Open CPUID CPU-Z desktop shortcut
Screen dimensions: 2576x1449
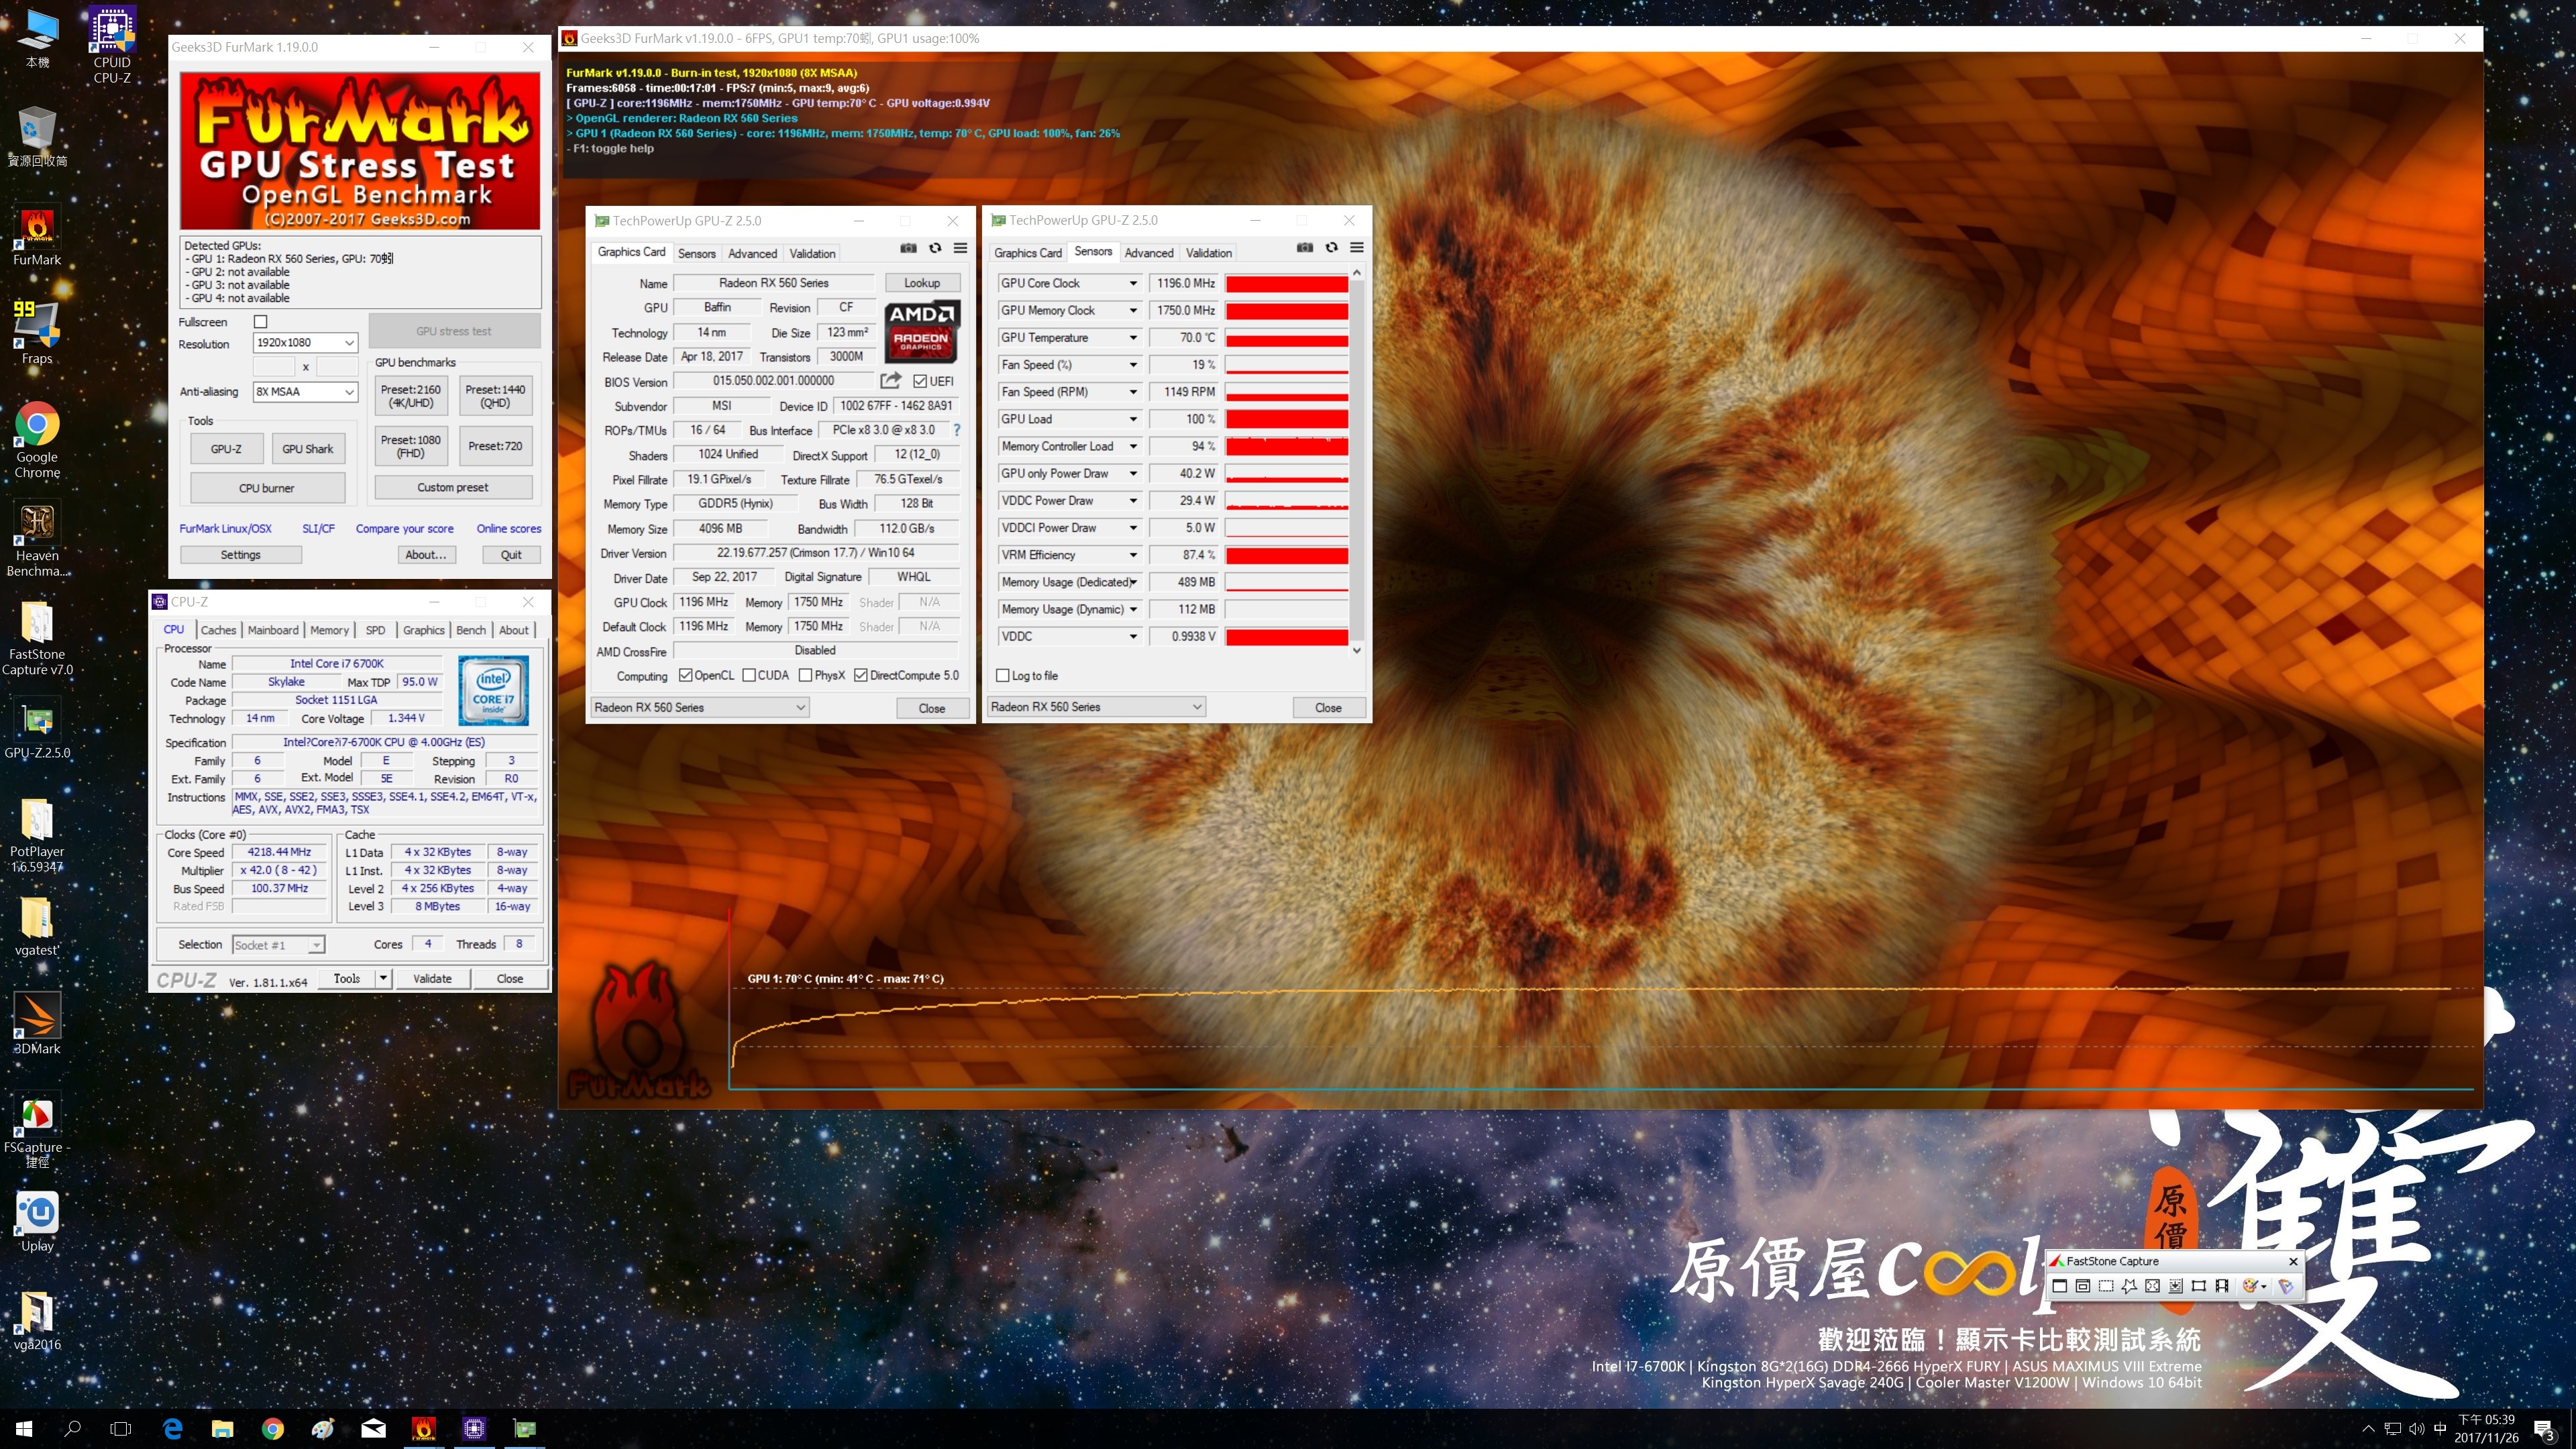coord(112,45)
